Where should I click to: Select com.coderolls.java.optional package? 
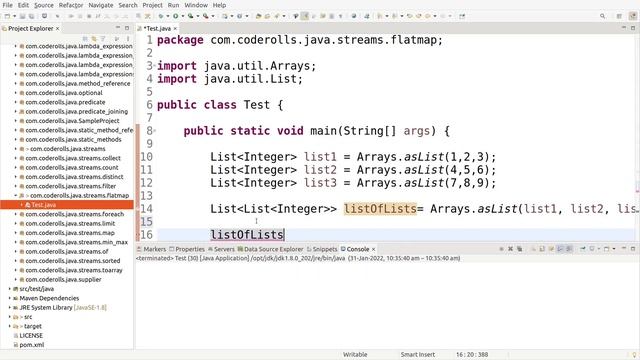pyautogui.click(x=64, y=93)
